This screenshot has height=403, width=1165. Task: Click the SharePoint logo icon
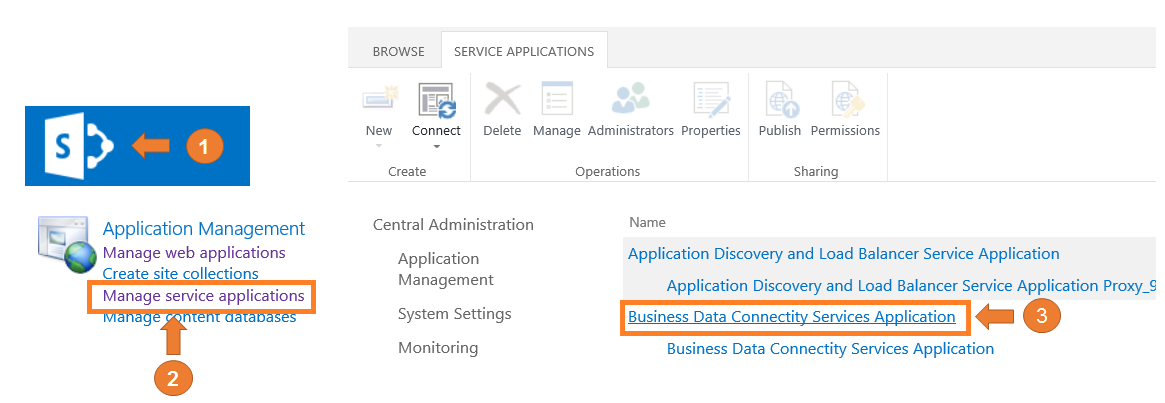(80, 146)
